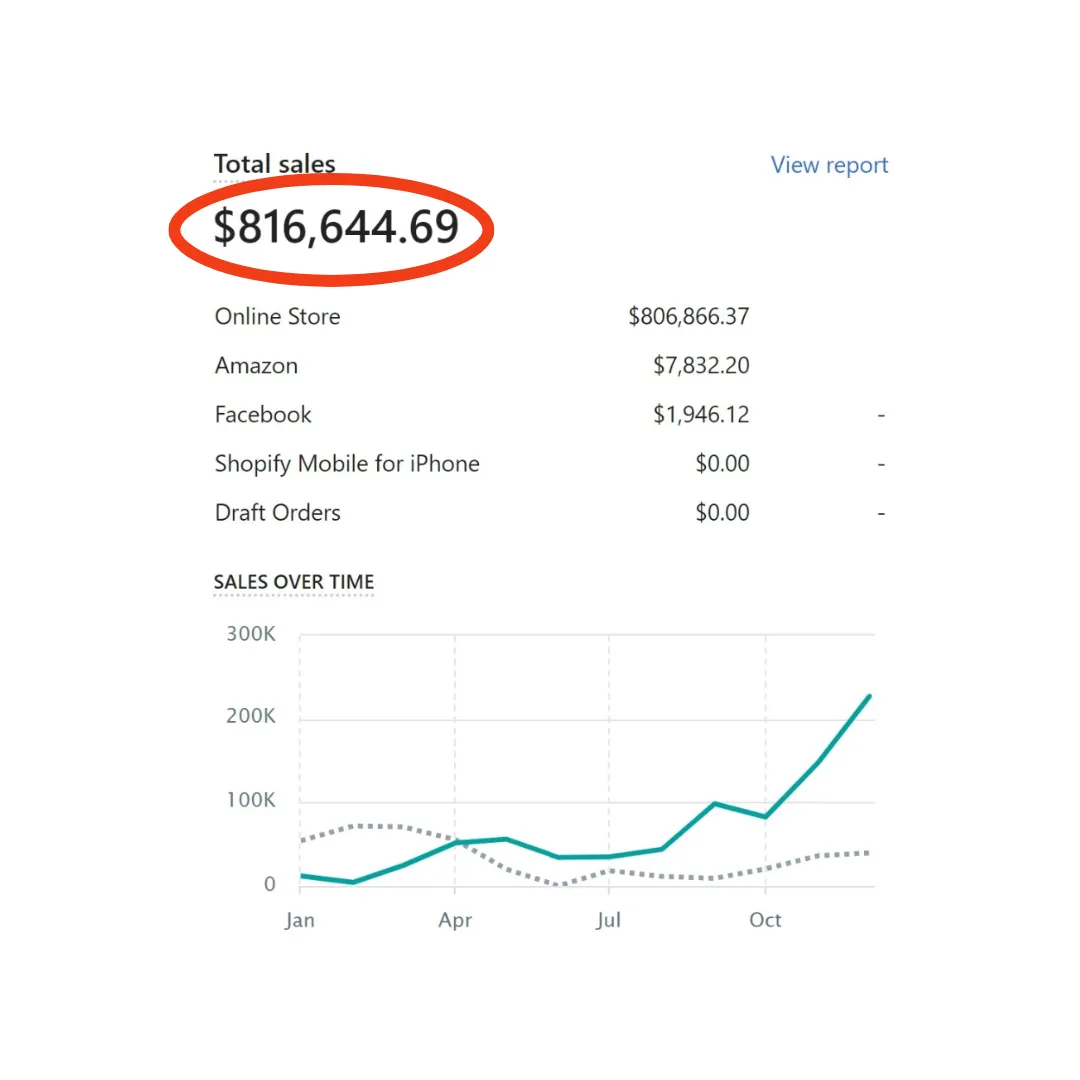Screen dimensions: 1080x1080
Task: Click the dash beside Draft Orders amount
Action: coord(881,513)
